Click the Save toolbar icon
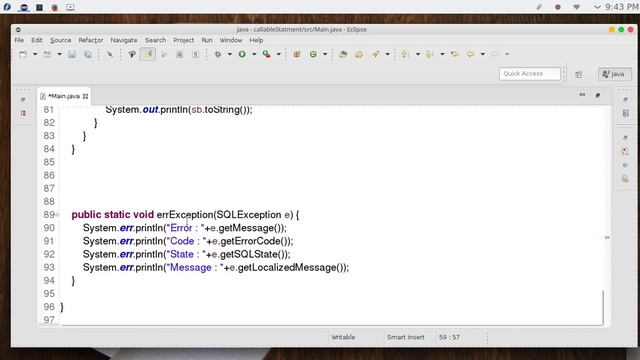The image size is (640, 360). point(72,54)
